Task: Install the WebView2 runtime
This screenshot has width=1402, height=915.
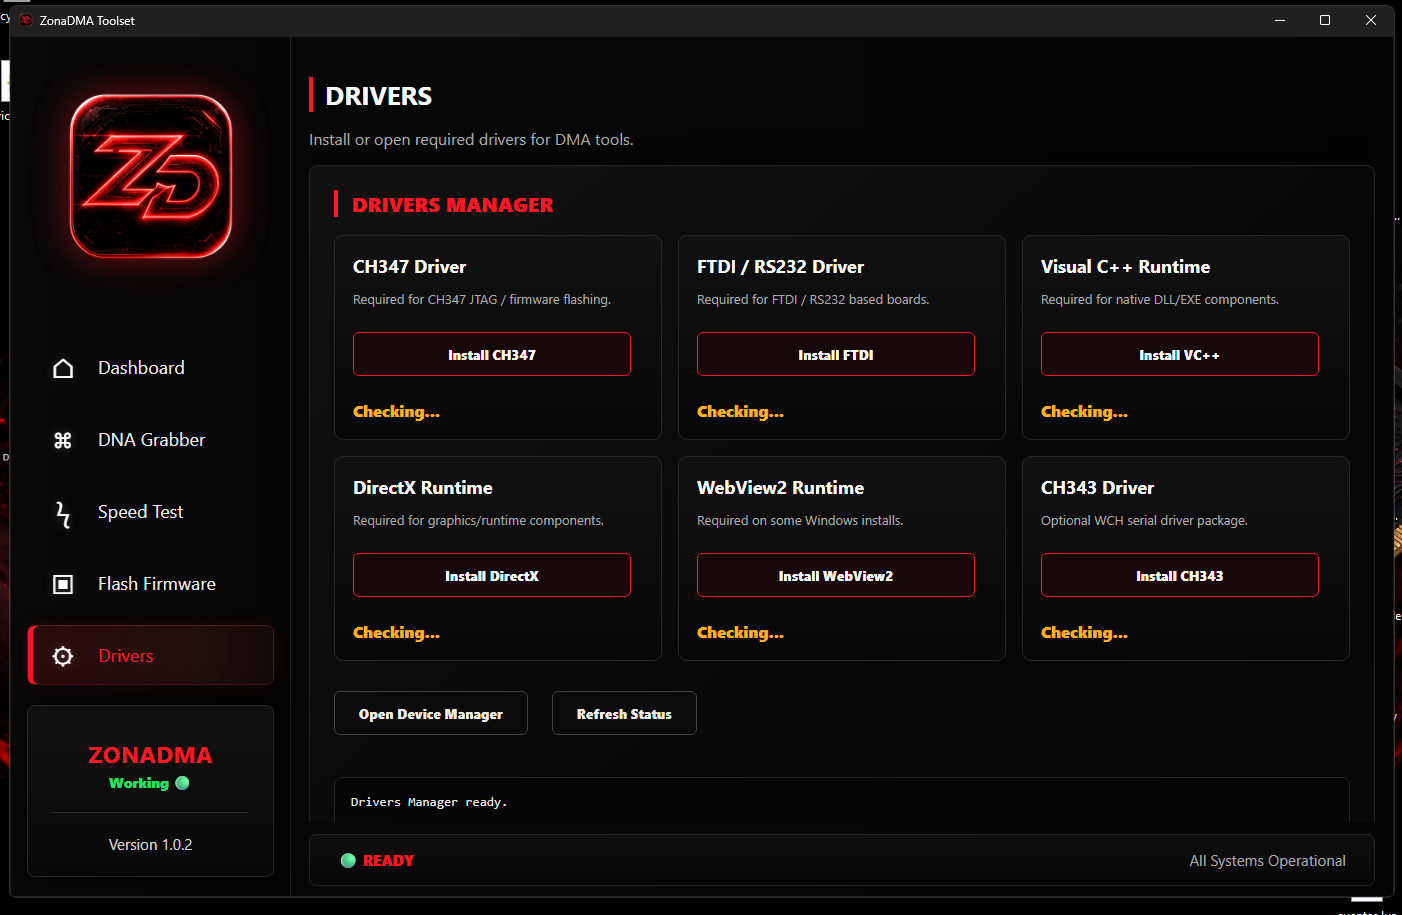Action: point(836,575)
